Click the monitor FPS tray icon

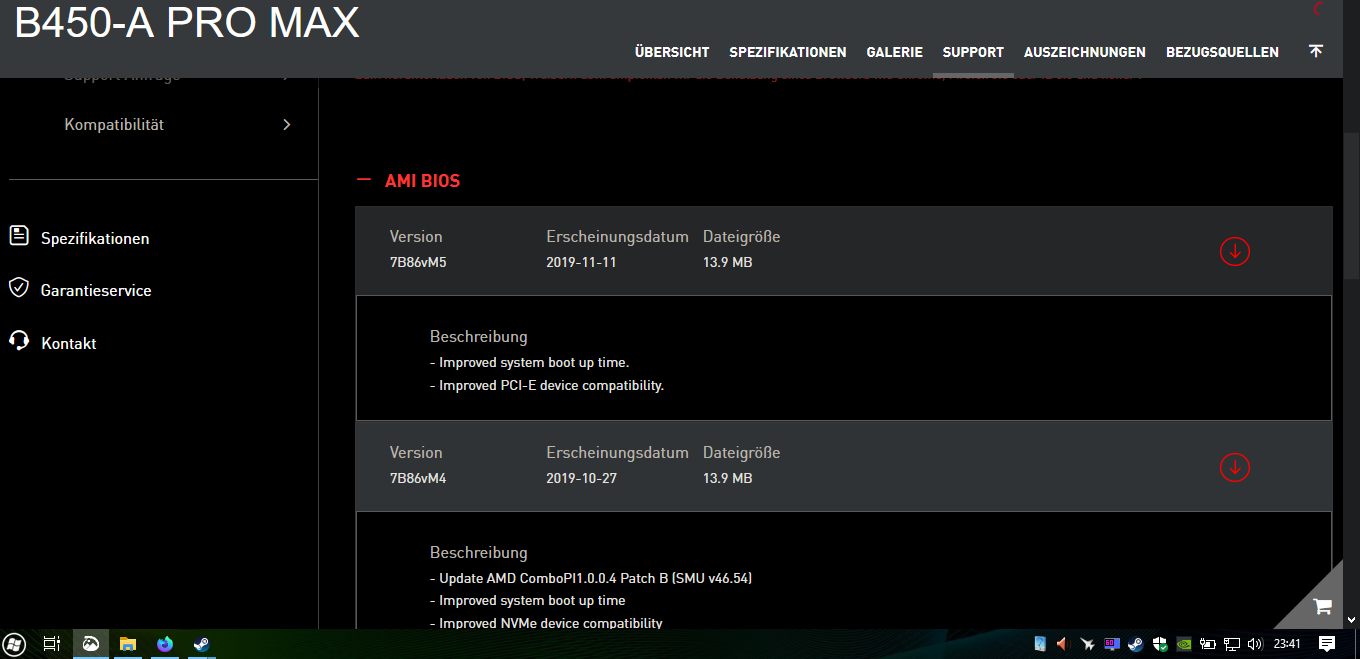click(x=1112, y=644)
